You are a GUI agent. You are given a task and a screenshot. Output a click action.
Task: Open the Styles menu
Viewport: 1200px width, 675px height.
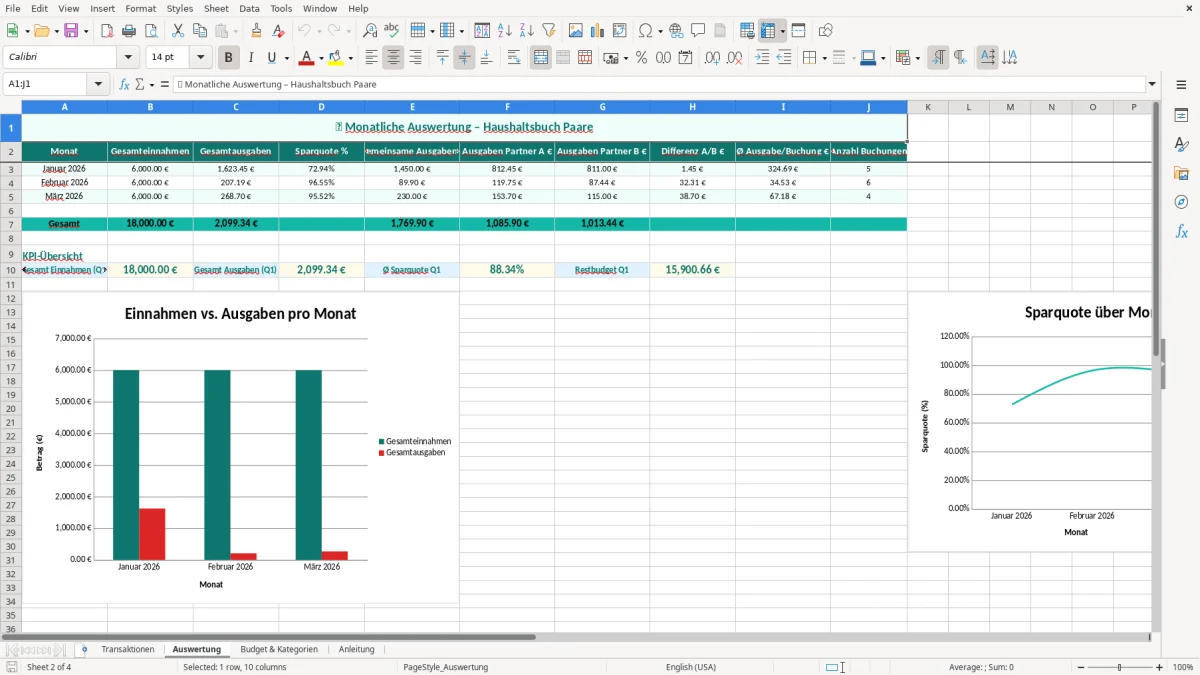(x=180, y=8)
